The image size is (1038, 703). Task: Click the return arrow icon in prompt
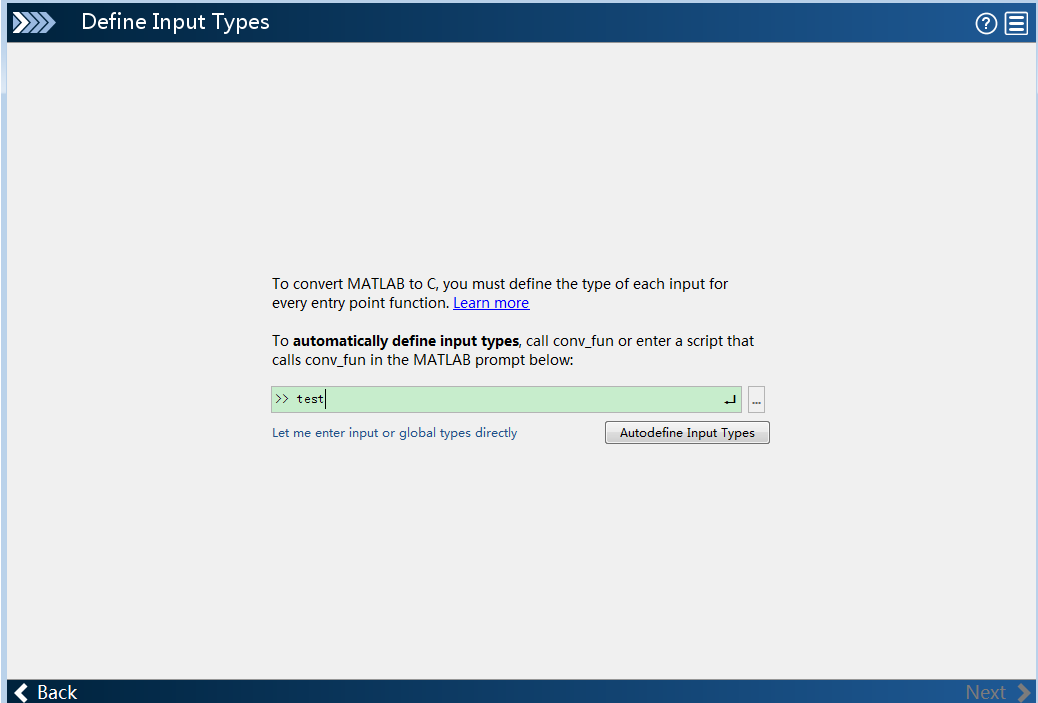coord(730,400)
